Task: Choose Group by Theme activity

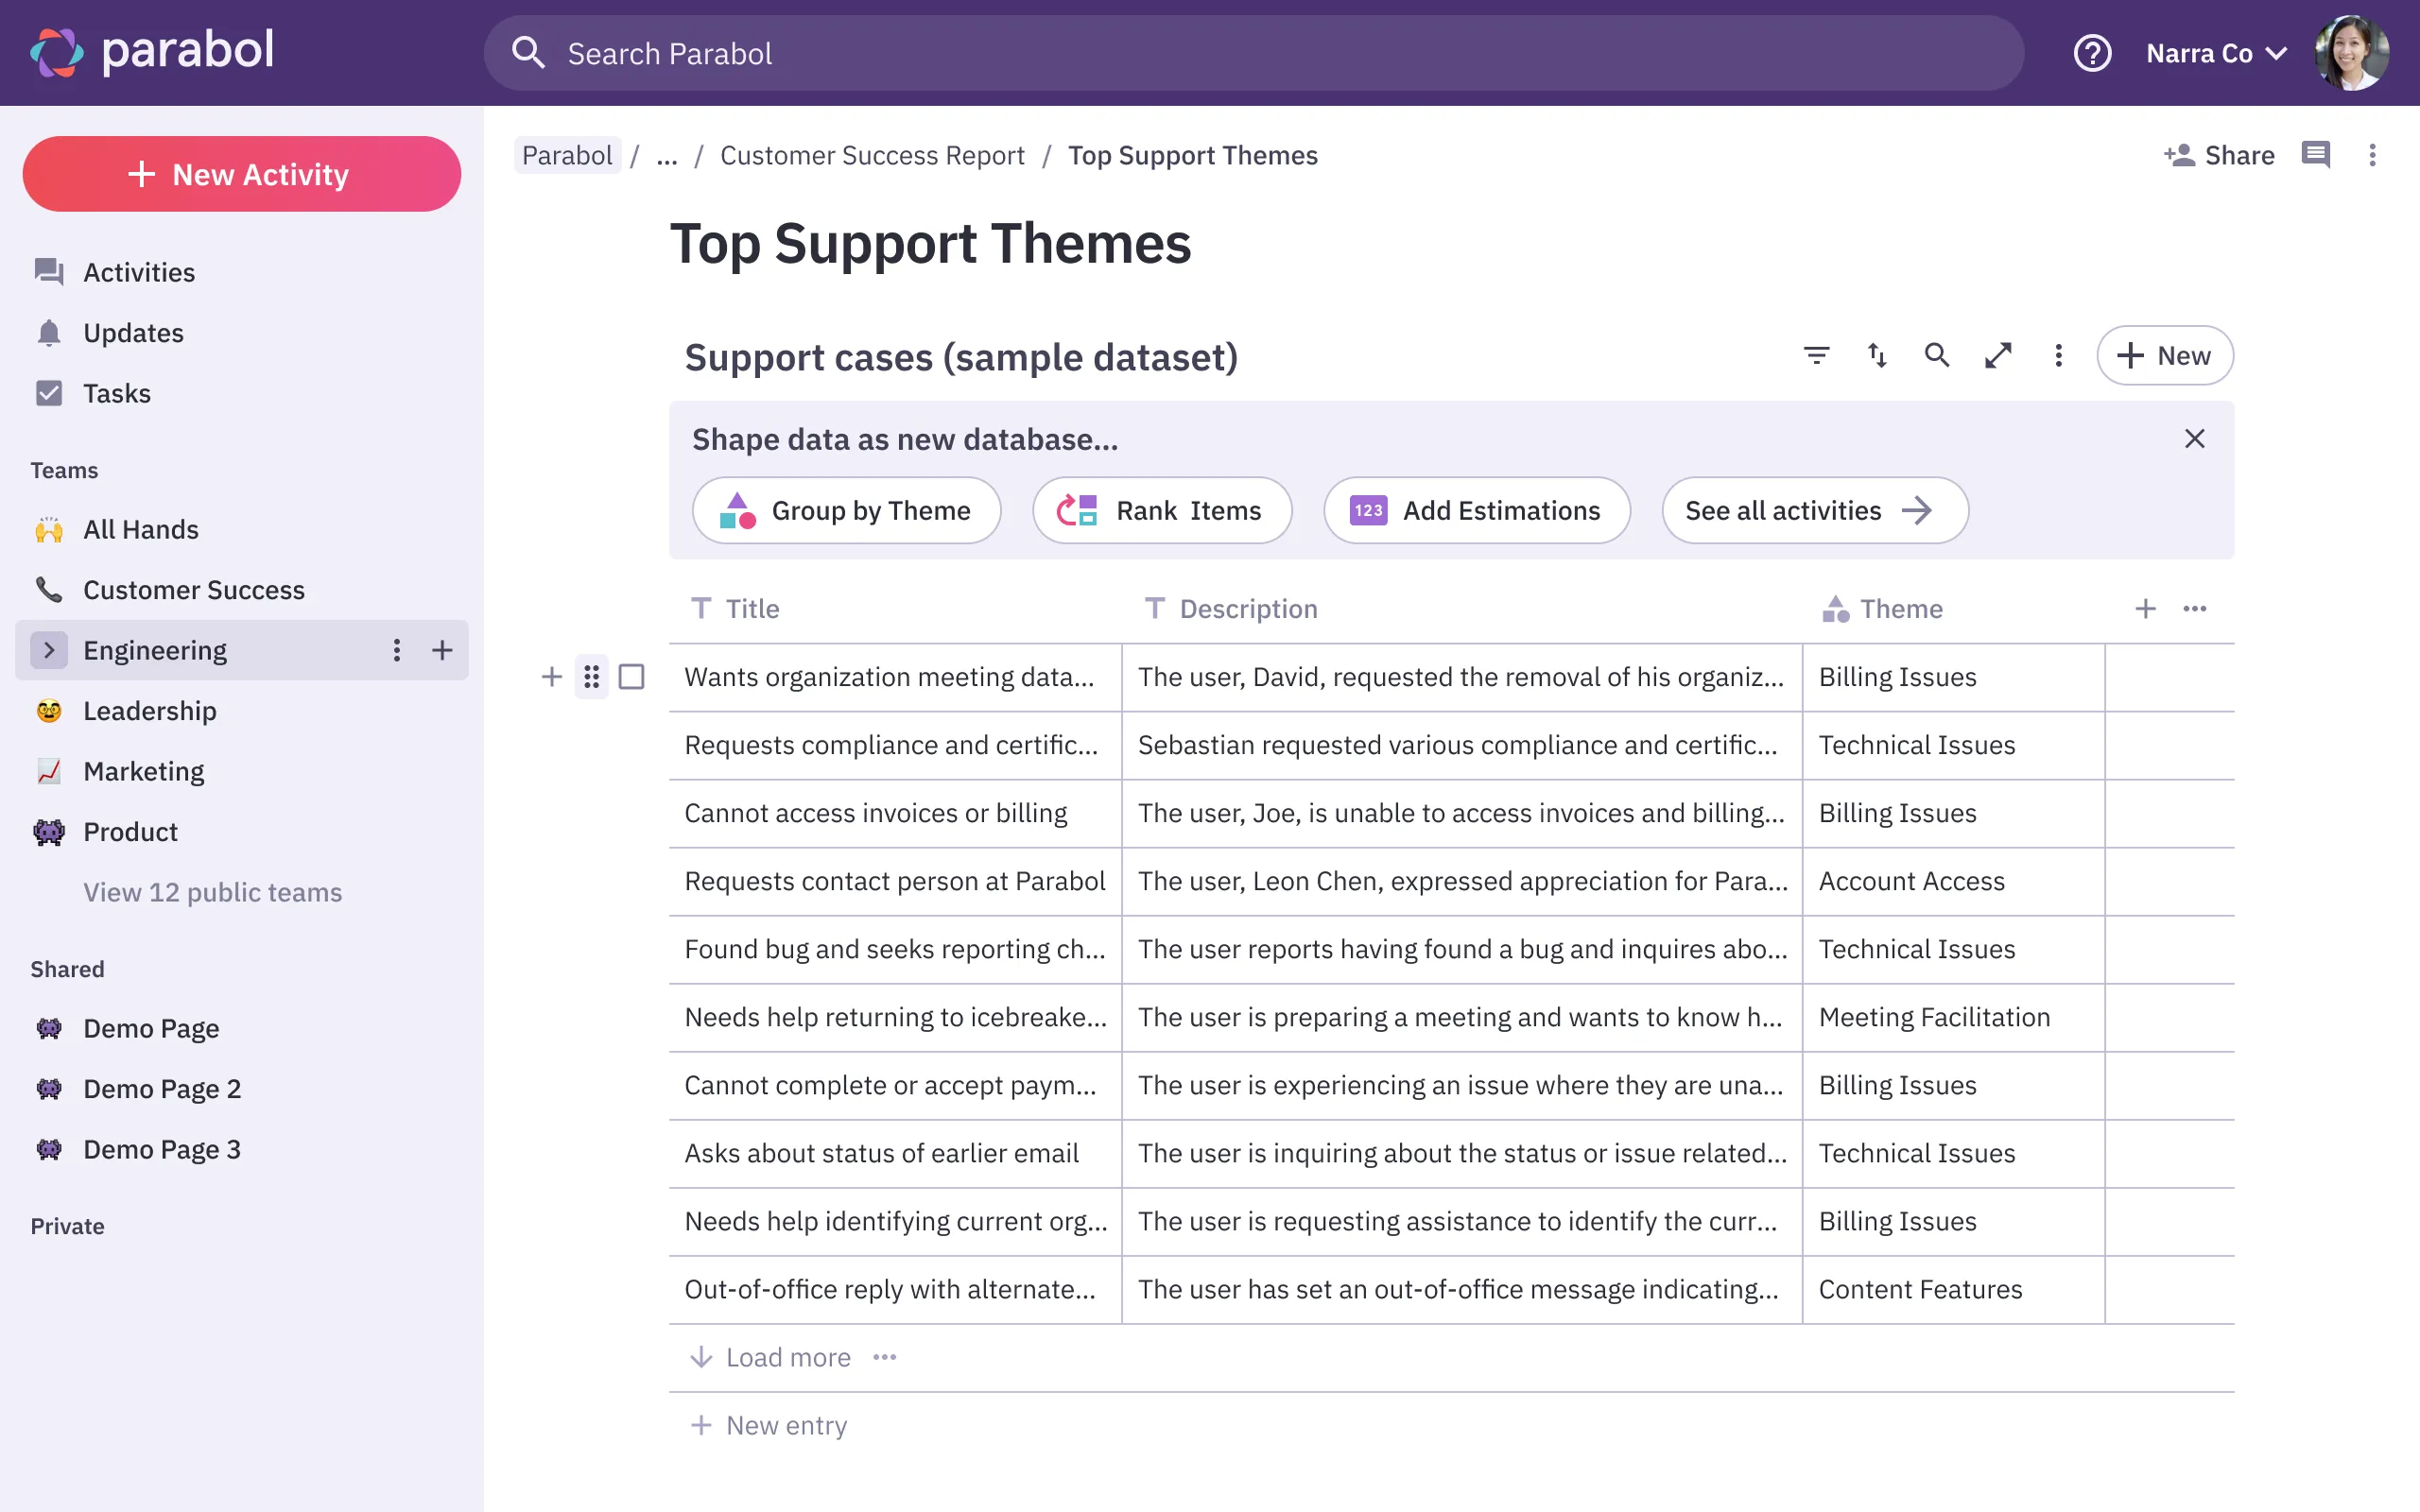Action: (846, 510)
